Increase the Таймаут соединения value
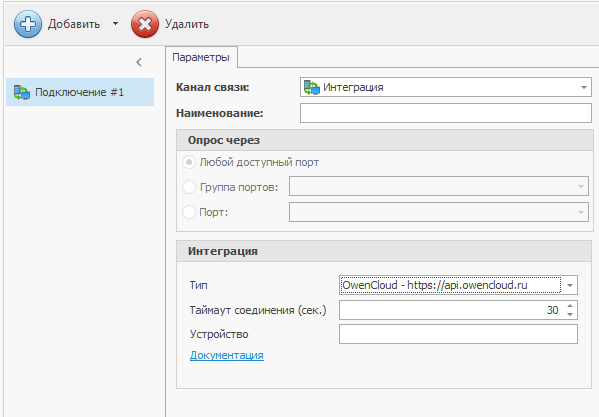The width and height of the screenshot is (599, 417). (570, 306)
